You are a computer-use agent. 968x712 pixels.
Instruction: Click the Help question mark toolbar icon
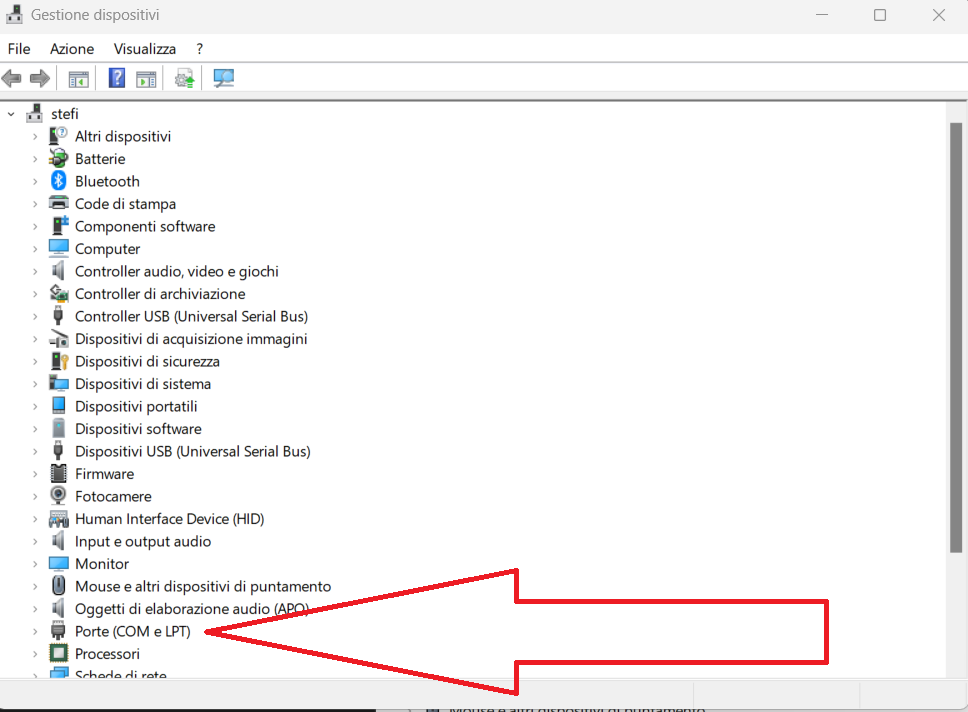[117, 78]
